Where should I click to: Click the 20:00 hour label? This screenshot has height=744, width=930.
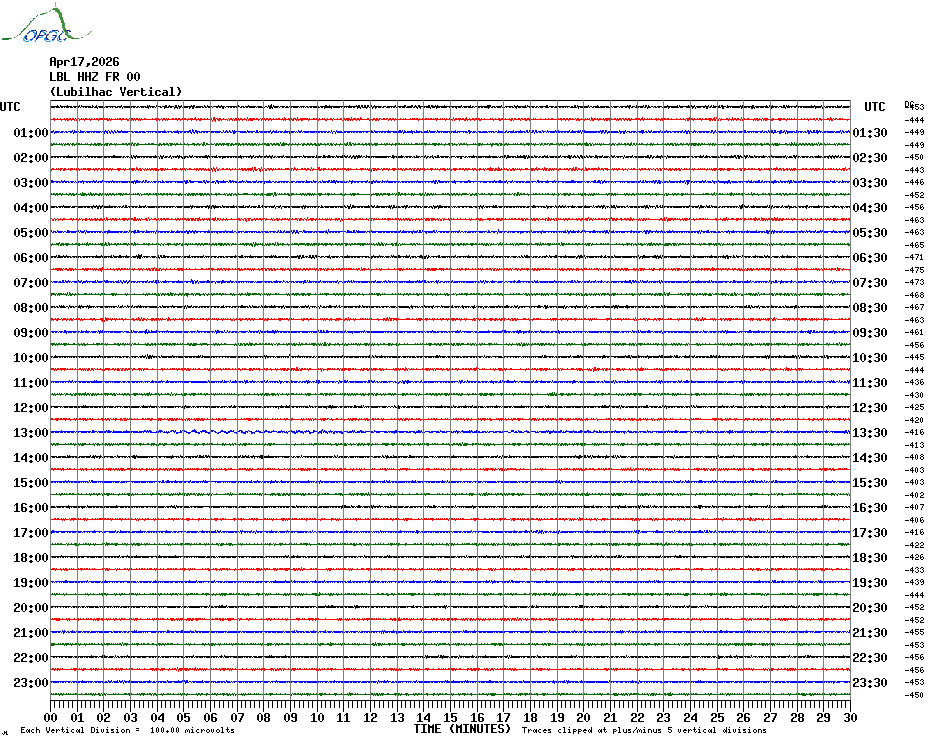31,608
